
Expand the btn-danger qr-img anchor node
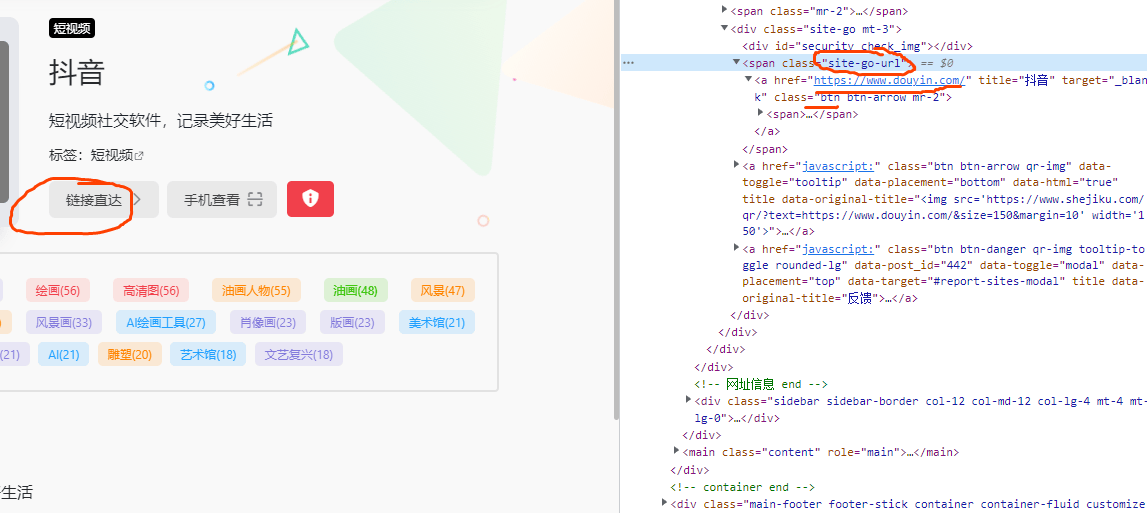tap(737, 248)
